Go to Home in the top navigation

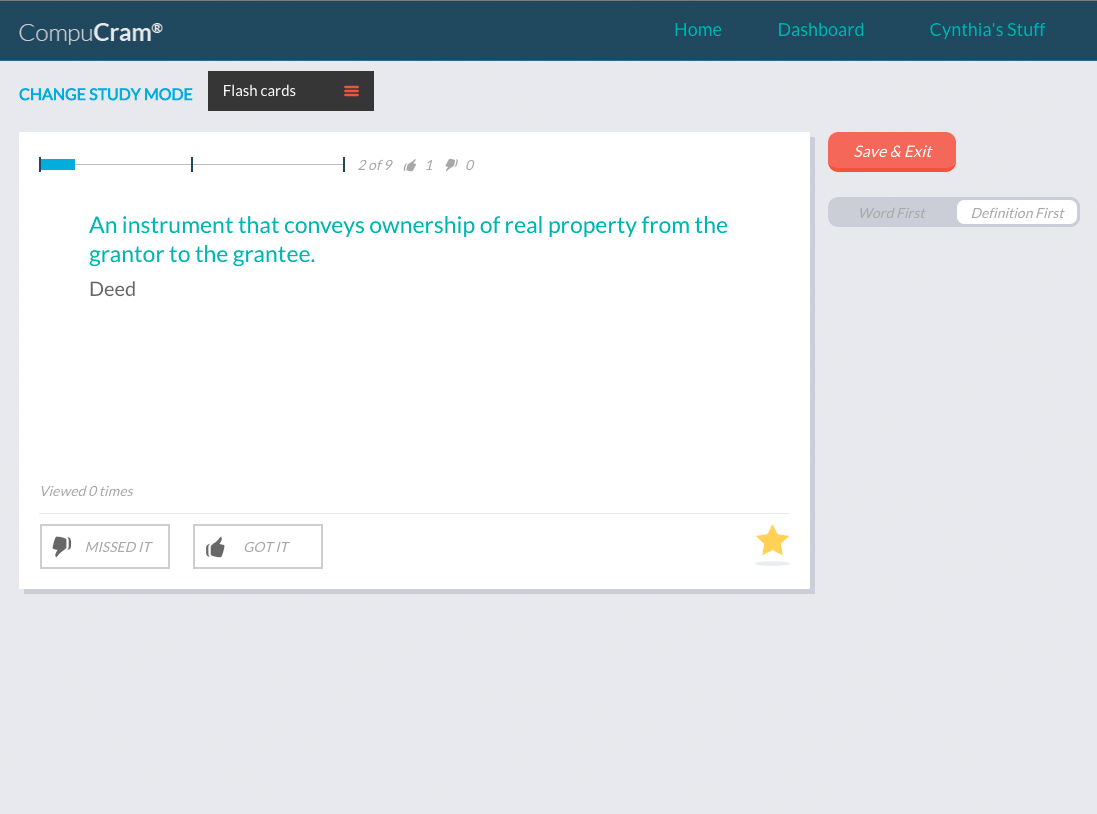697,30
